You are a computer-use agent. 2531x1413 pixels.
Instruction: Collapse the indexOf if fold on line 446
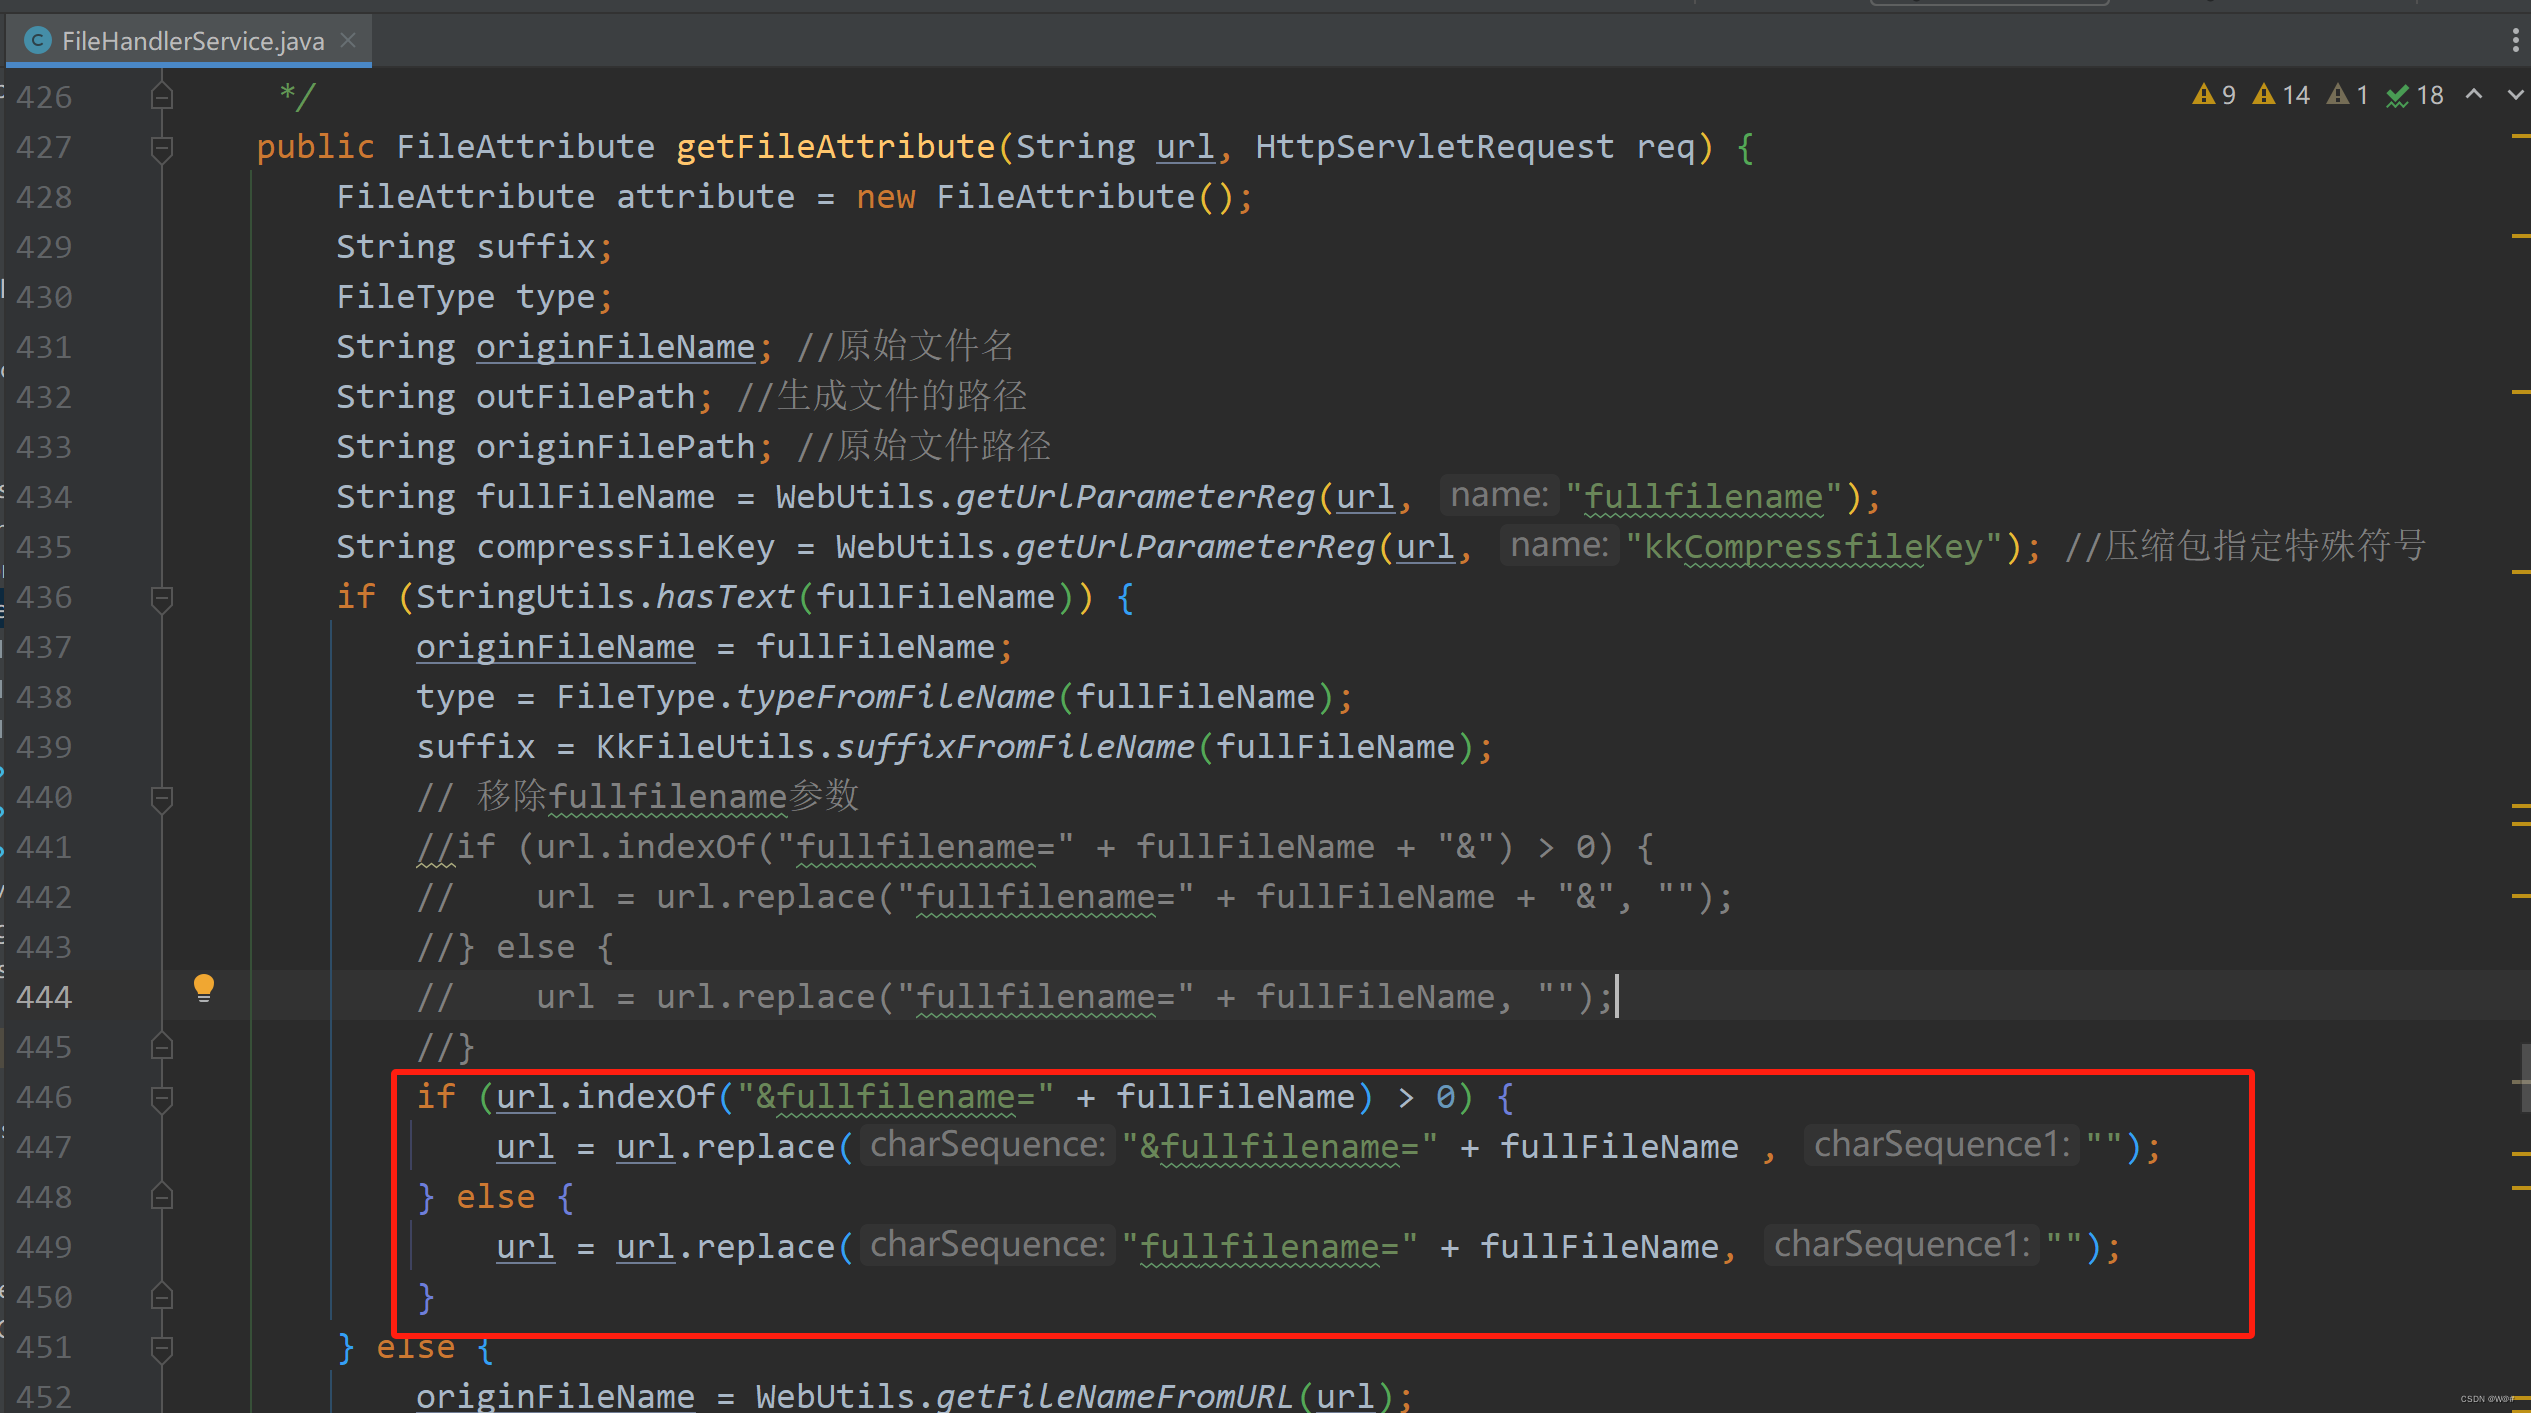tap(161, 1098)
